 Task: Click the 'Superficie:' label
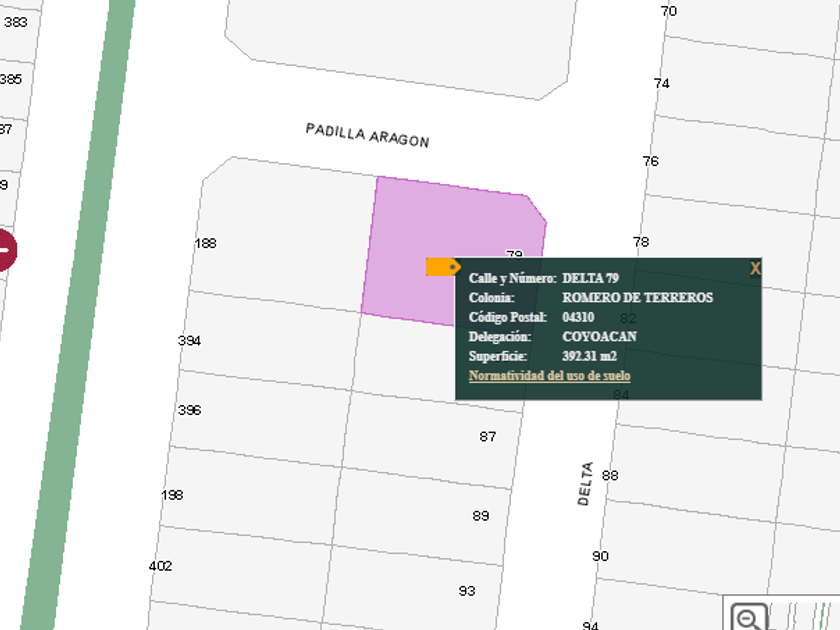click(x=498, y=356)
